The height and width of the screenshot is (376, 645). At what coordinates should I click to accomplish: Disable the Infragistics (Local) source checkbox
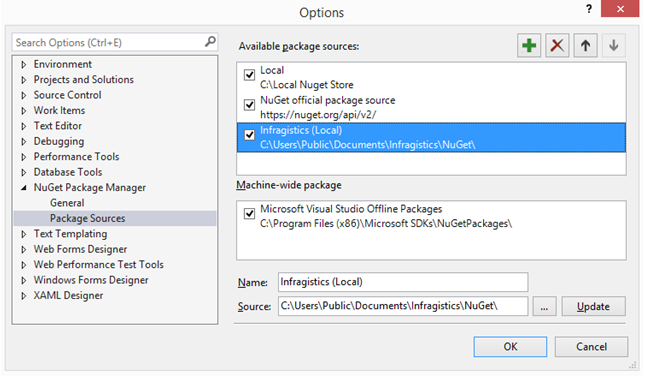(249, 135)
